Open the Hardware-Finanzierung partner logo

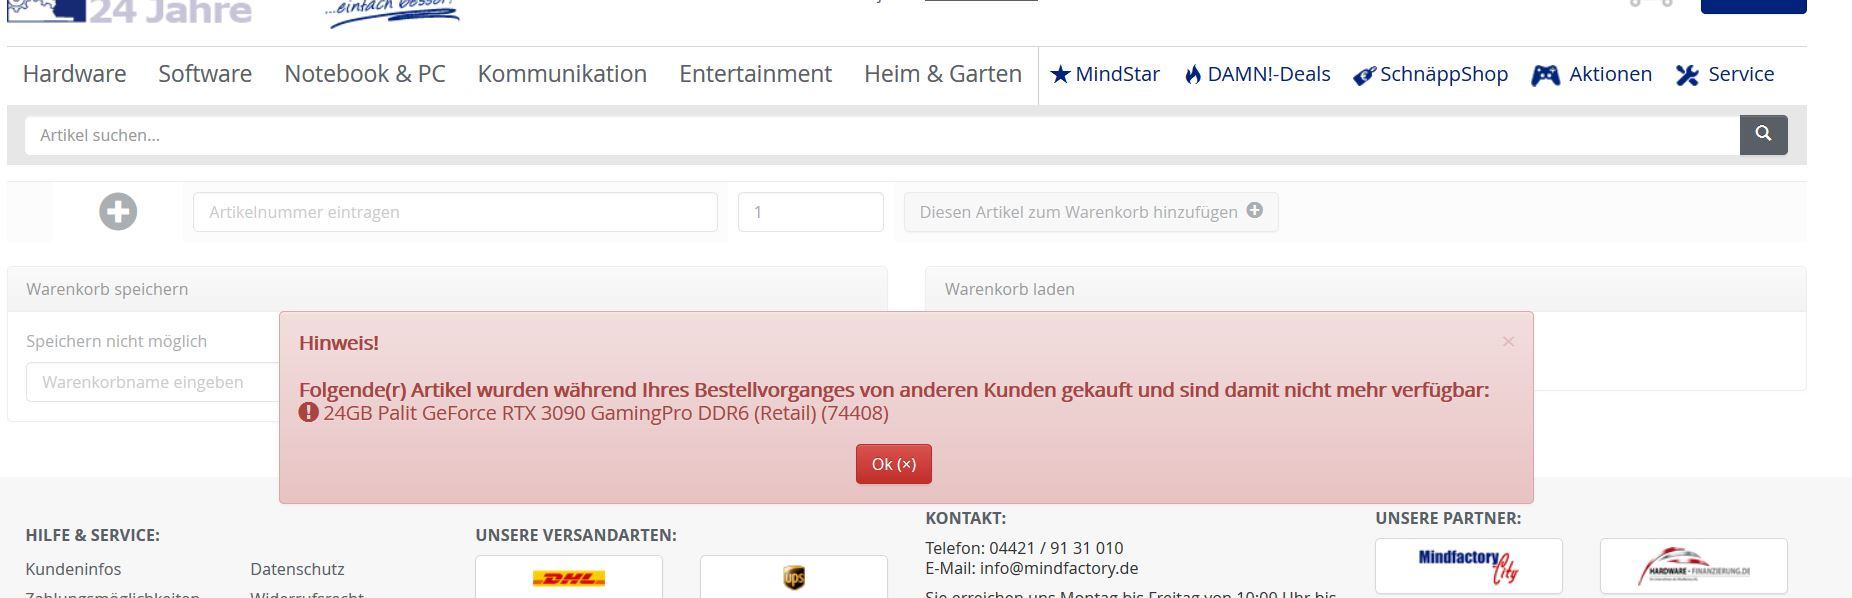pos(1694,566)
